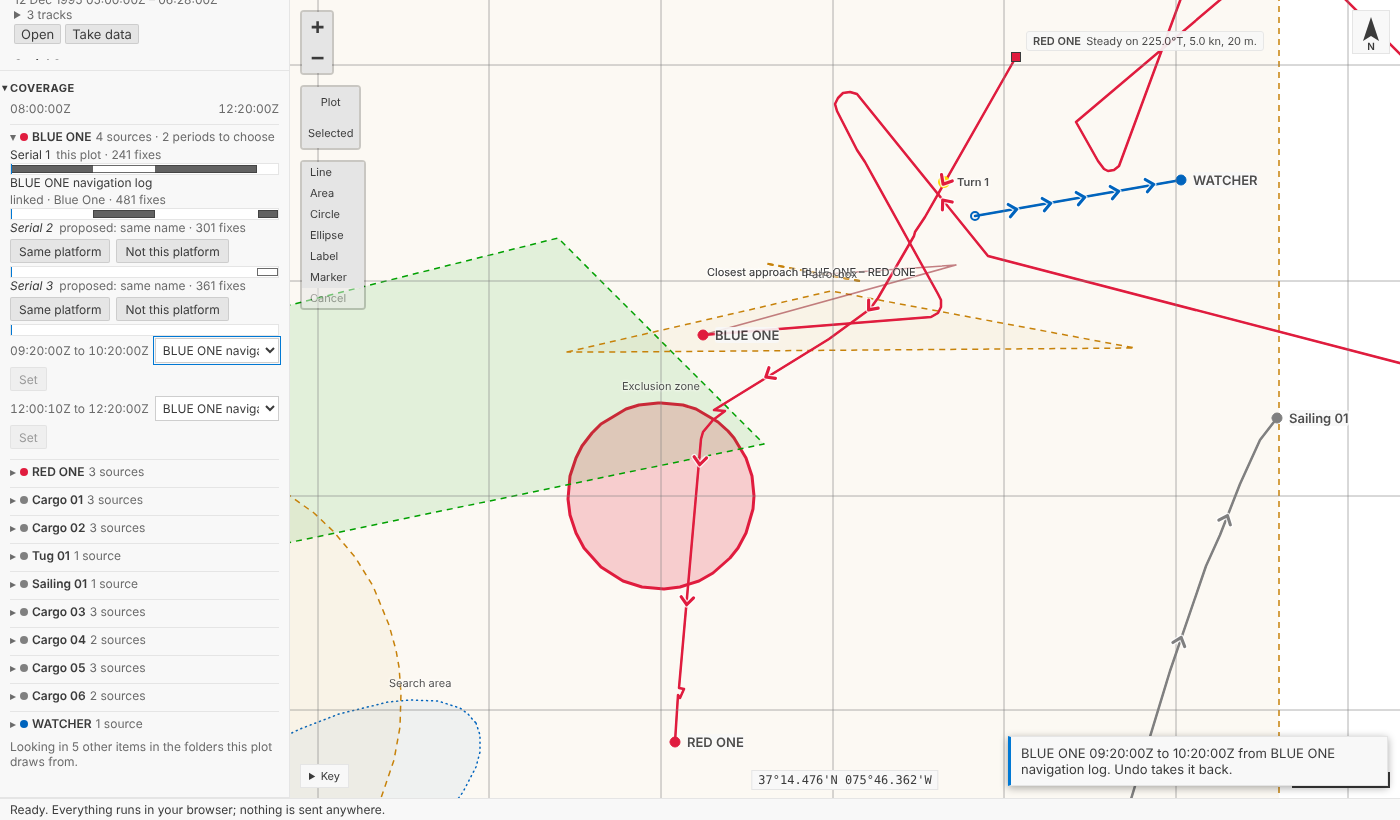Click the WATCHER track start circle
Image resolution: width=1400 pixels, height=820 pixels.
(x=975, y=216)
